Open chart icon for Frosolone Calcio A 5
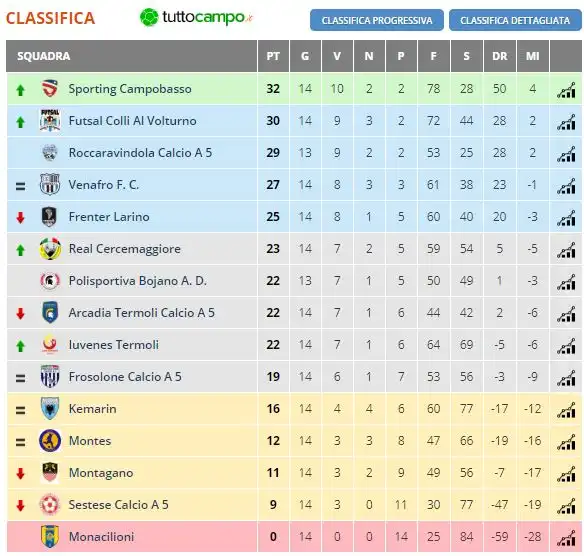The width and height of the screenshot is (584, 556). click(566, 378)
